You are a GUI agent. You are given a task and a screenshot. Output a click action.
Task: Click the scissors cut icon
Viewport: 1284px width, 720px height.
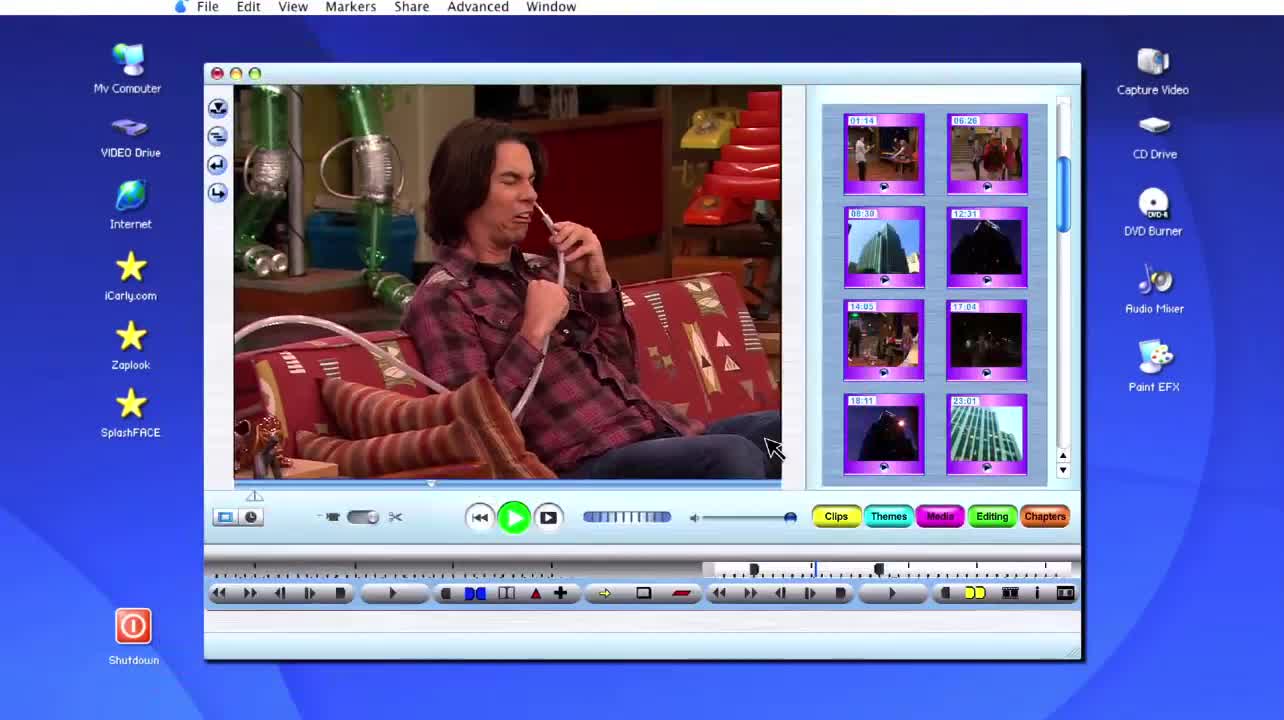[396, 517]
